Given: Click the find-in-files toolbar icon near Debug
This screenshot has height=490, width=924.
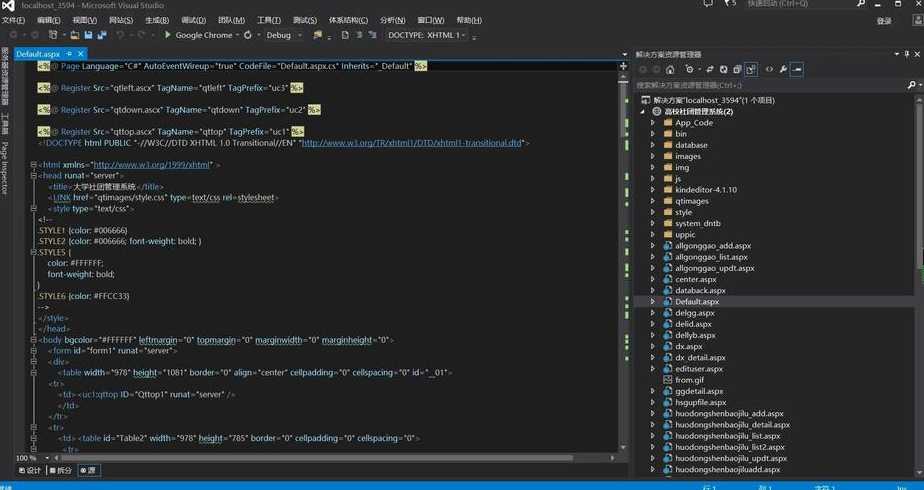Looking at the screenshot, I should tap(318, 35).
